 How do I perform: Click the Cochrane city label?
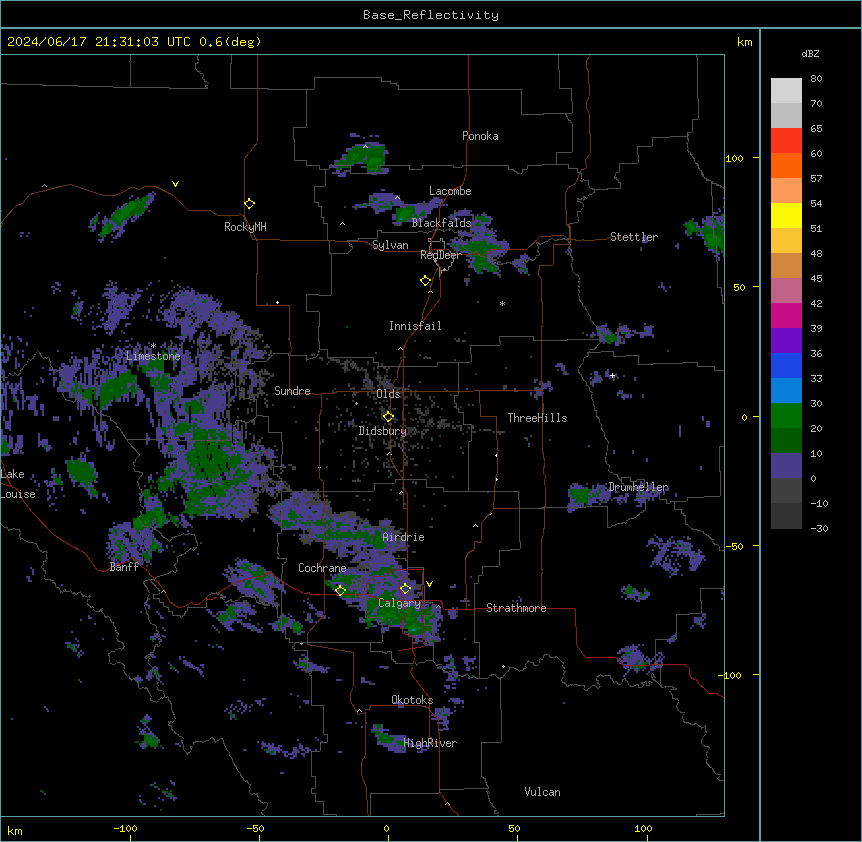click(x=322, y=568)
